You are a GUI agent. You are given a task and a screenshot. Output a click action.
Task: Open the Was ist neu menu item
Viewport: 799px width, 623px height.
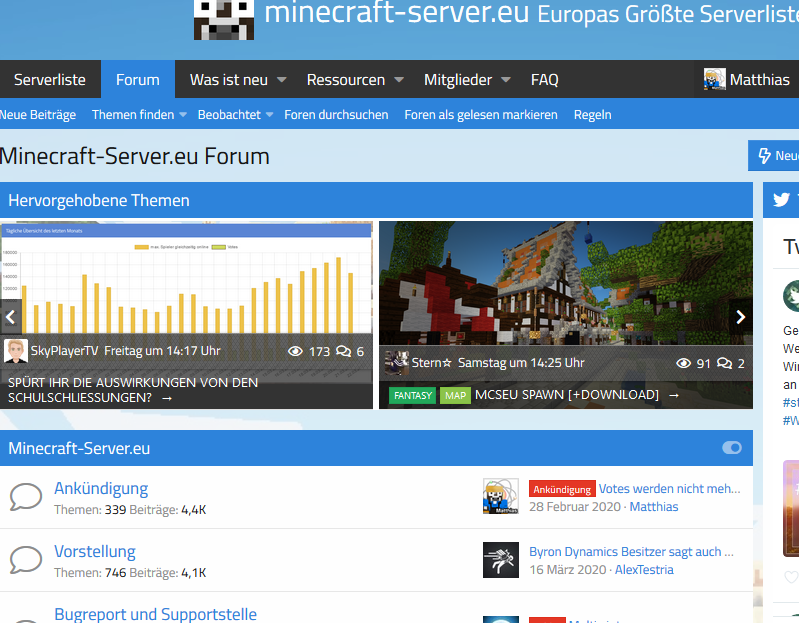point(229,79)
